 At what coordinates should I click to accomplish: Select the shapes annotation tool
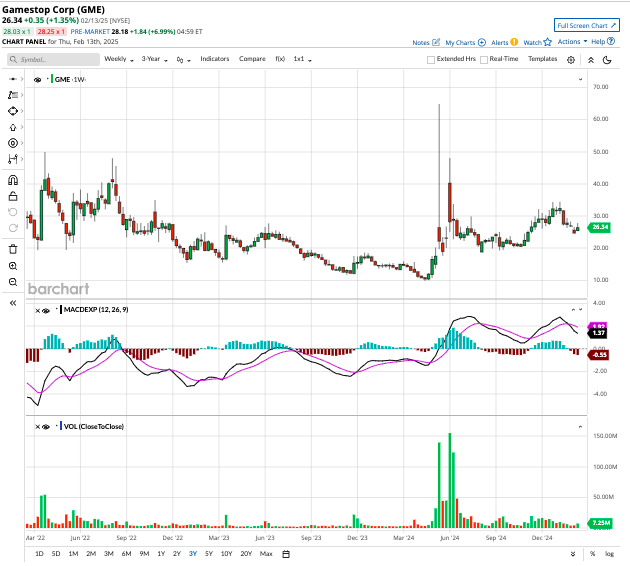coord(13,111)
